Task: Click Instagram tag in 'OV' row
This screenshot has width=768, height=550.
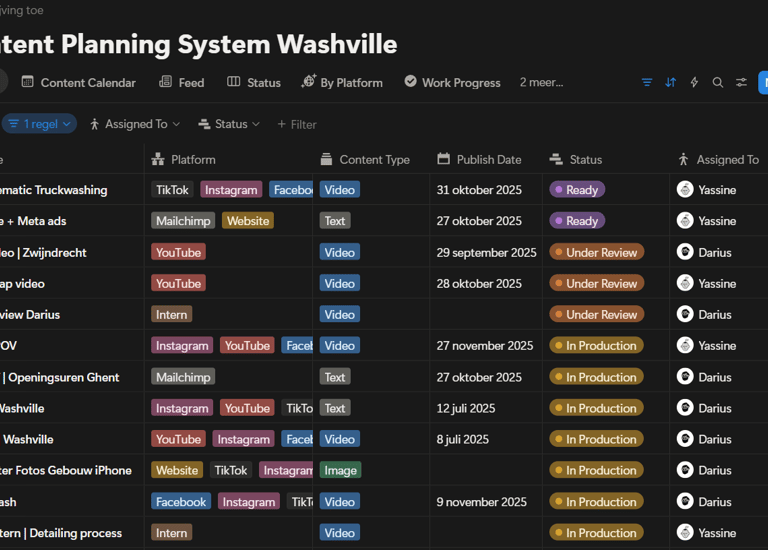Action: [182, 346]
